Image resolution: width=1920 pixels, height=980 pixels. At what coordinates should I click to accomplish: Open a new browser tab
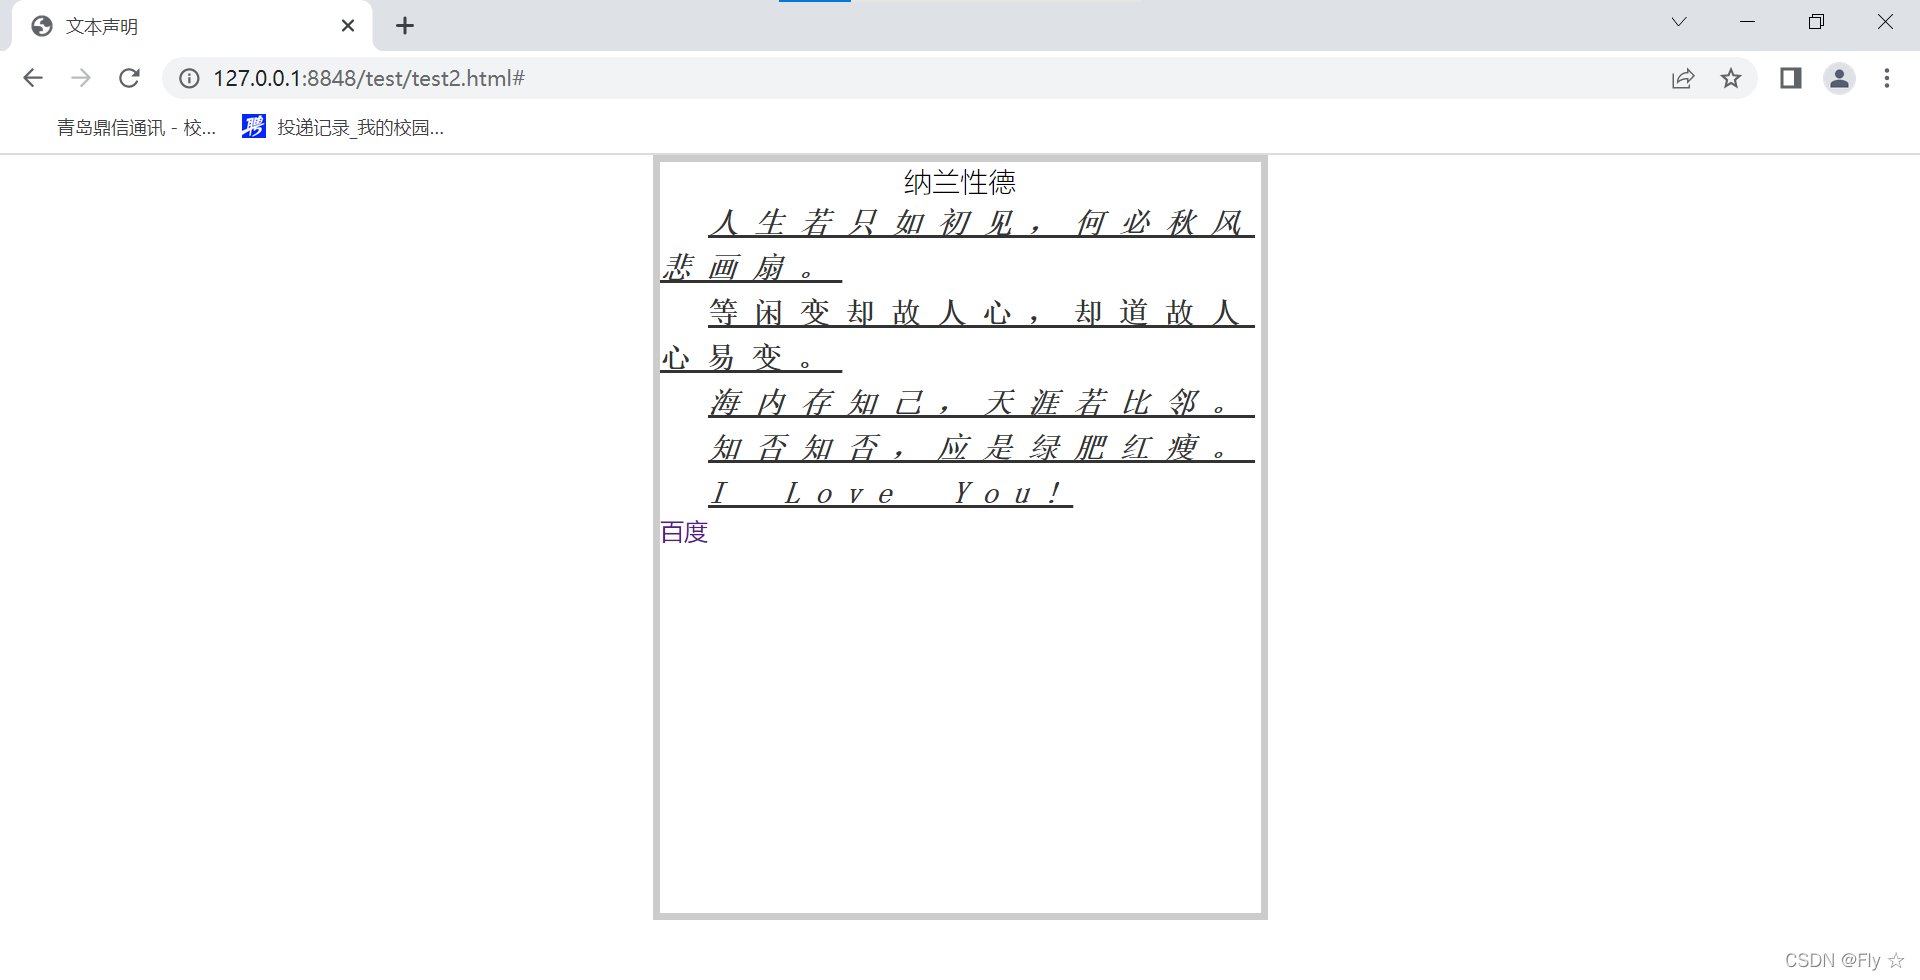(x=405, y=26)
